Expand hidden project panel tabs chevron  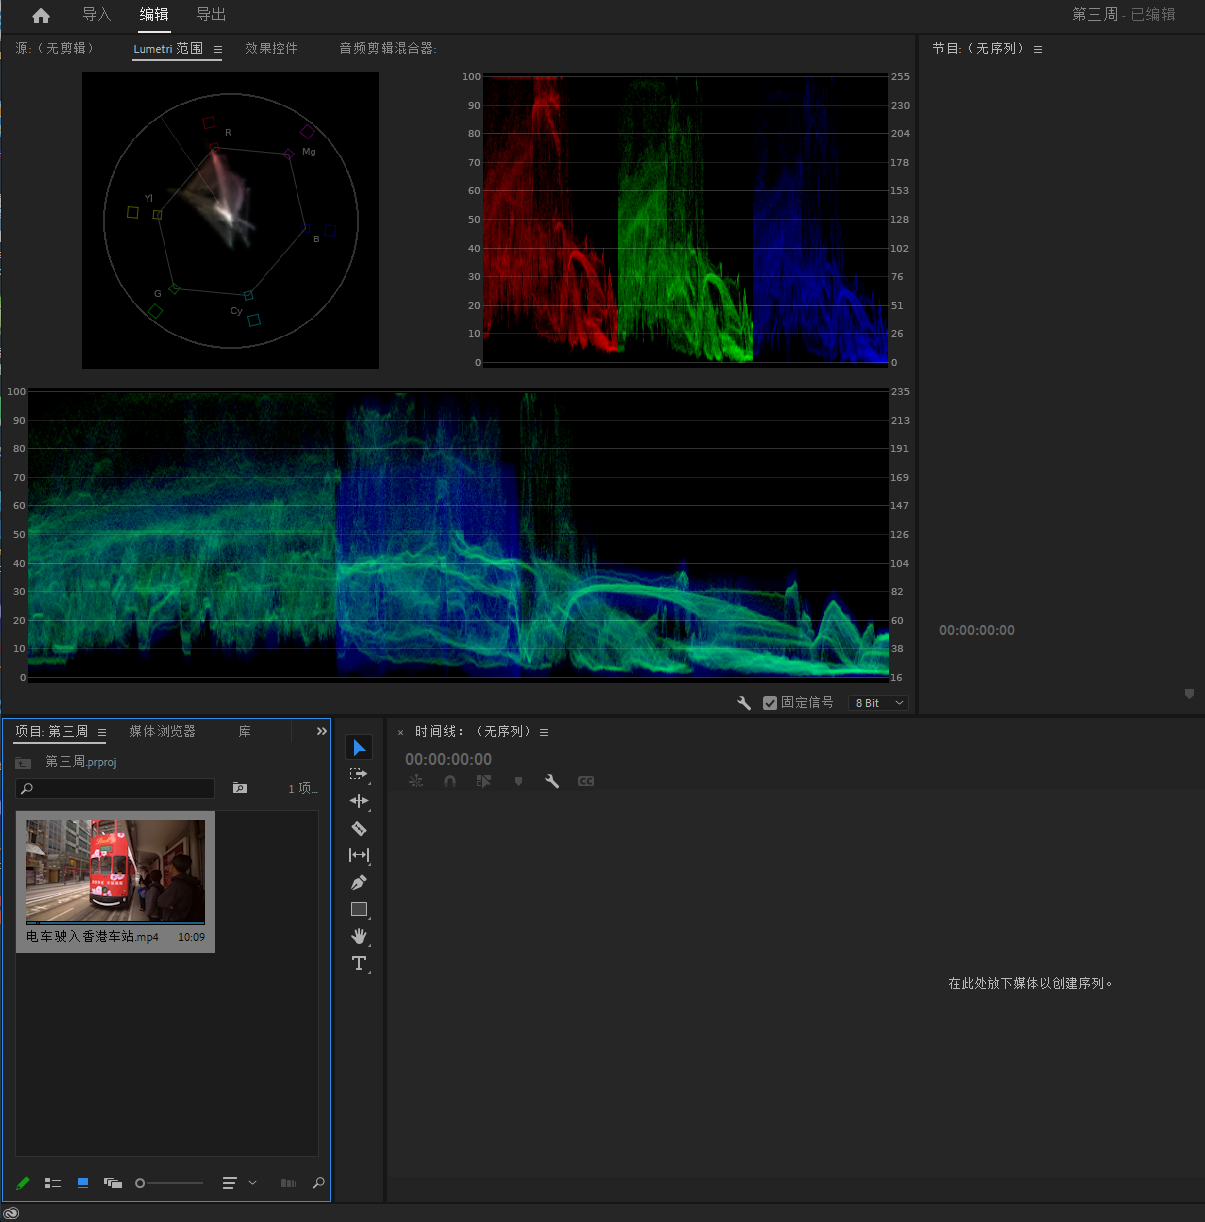(x=321, y=731)
